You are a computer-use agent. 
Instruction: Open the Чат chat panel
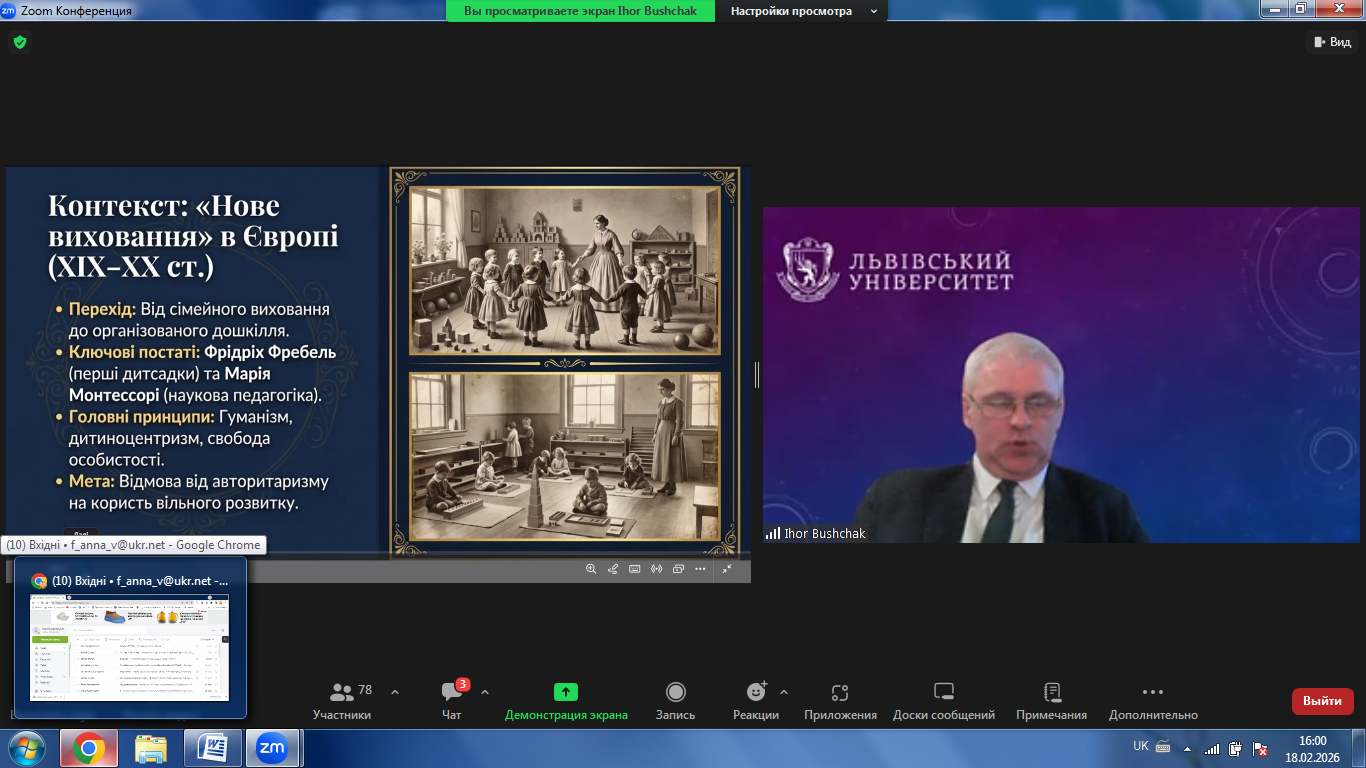coord(451,700)
